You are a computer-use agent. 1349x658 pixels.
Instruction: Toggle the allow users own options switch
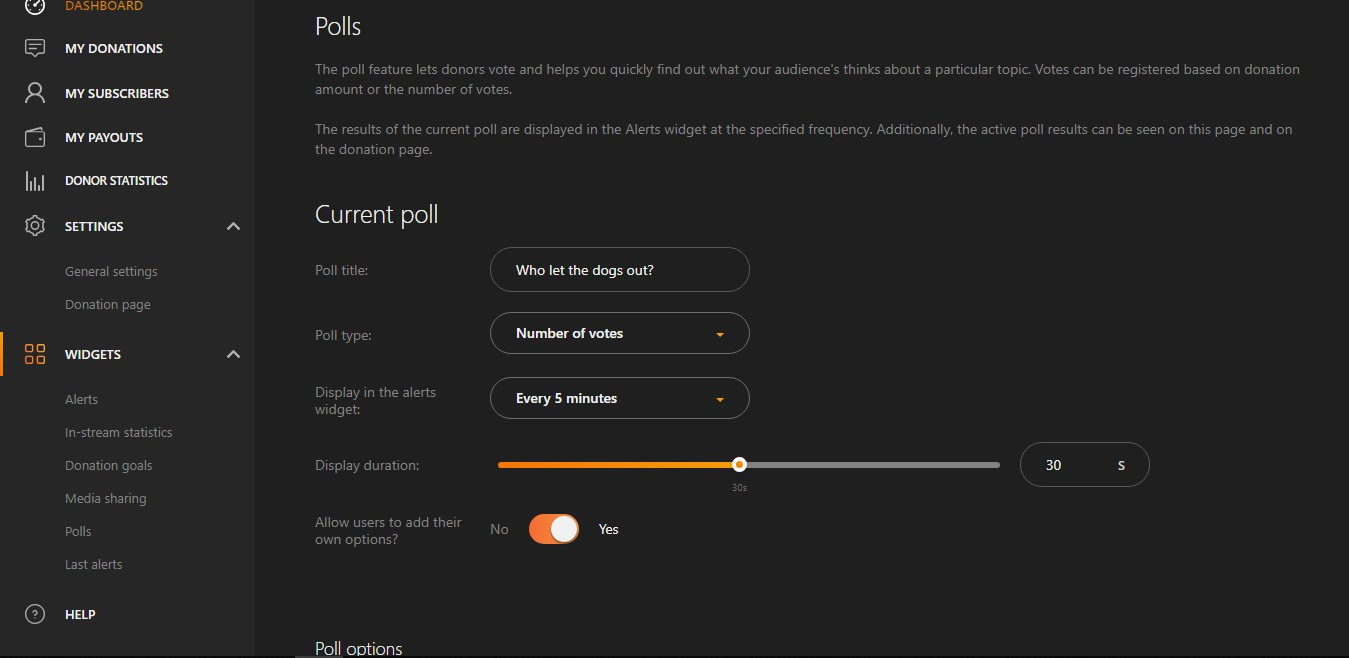[x=554, y=529]
